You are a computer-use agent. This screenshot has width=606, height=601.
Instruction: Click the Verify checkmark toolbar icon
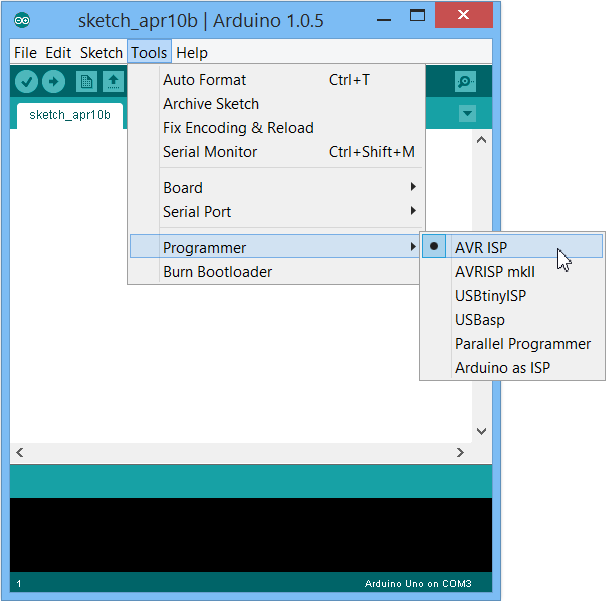[x=26, y=82]
